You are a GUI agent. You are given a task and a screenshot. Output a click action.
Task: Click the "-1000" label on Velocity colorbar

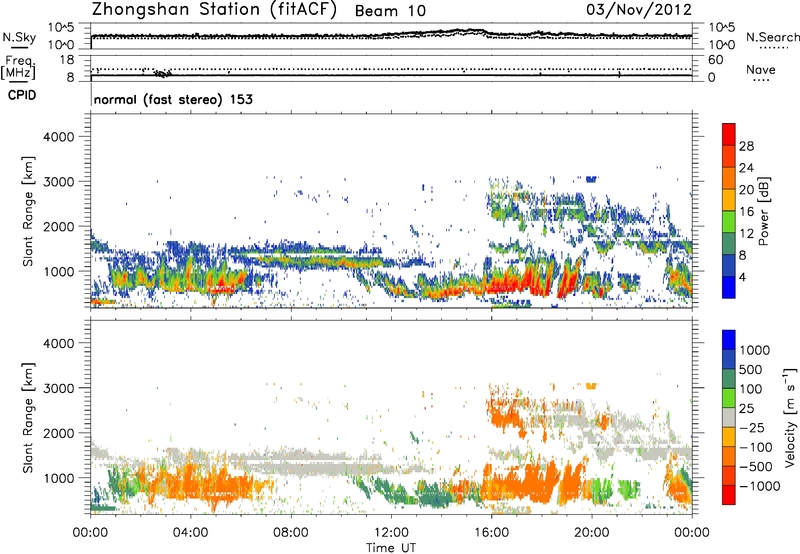(759, 486)
